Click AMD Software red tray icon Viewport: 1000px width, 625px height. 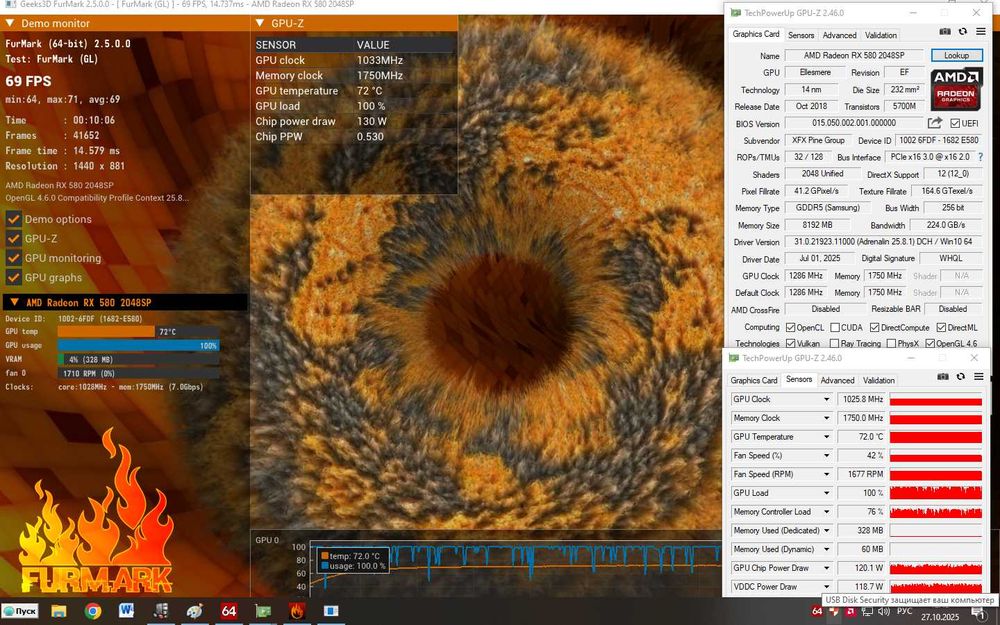(850, 611)
